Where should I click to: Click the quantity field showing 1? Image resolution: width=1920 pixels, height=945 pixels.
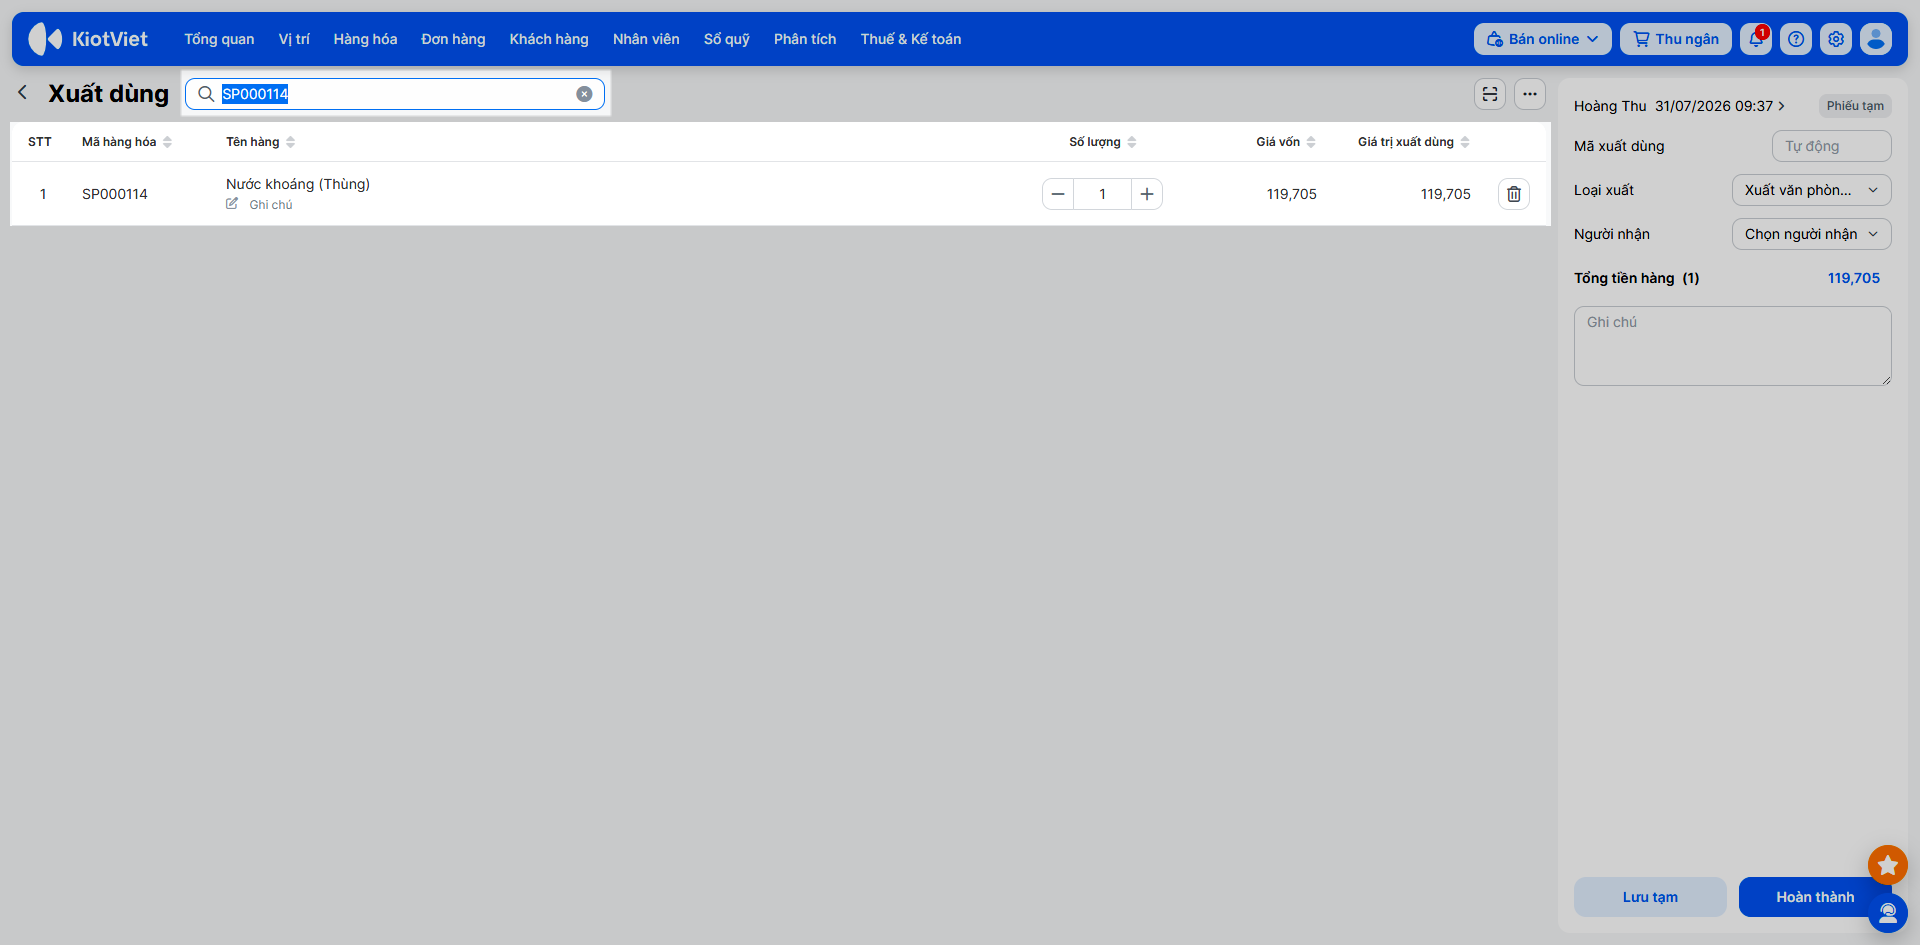(1103, 194)
